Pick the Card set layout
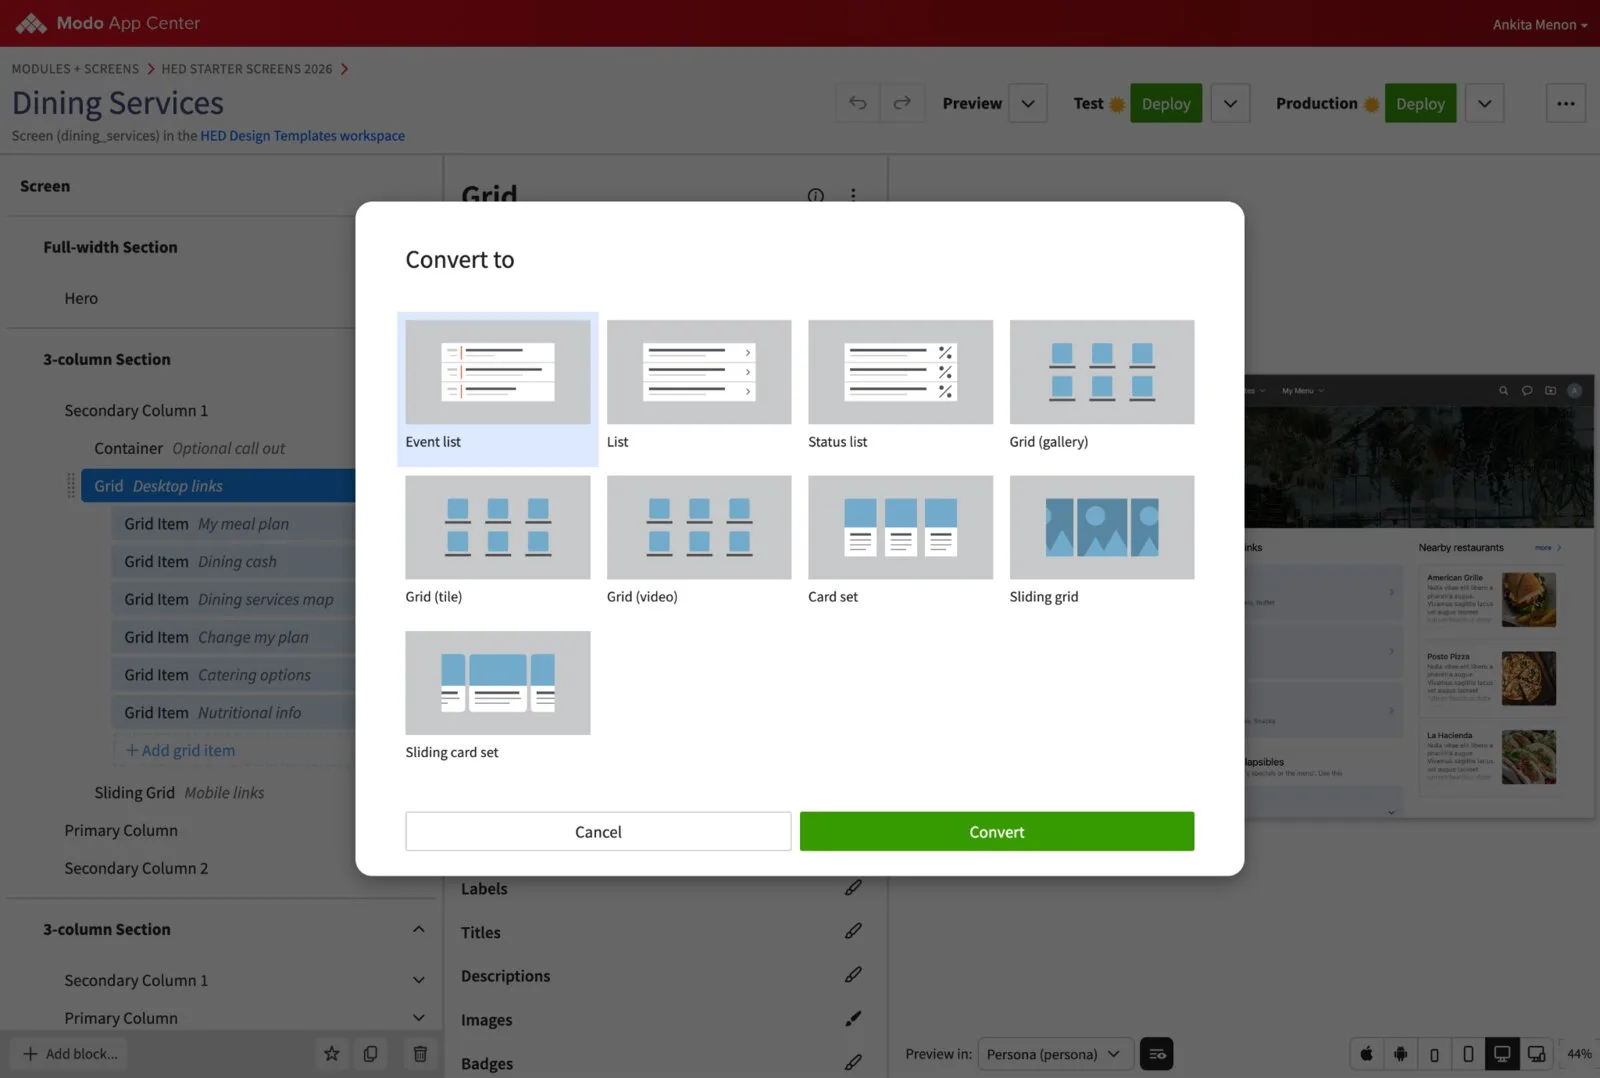 click(900, 527)
